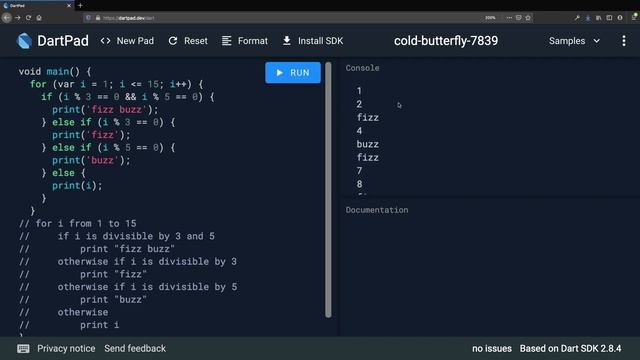Click the comment line 'print "fizz buzz"'
The image size is (640, 360).
tap(127, 249)
